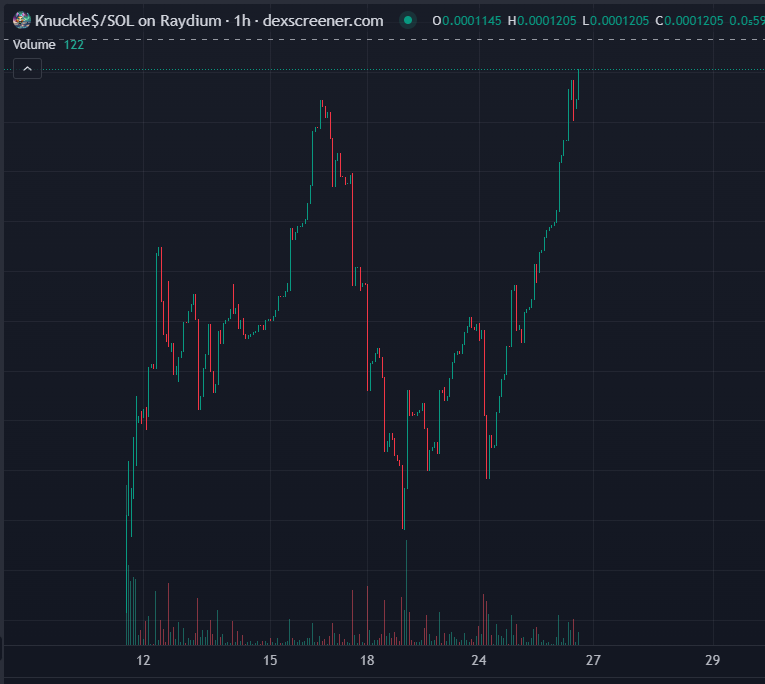This screenshot has height=684, width=765.
Task: Click the Volume value 122
Action: click(x=74, y=45)
